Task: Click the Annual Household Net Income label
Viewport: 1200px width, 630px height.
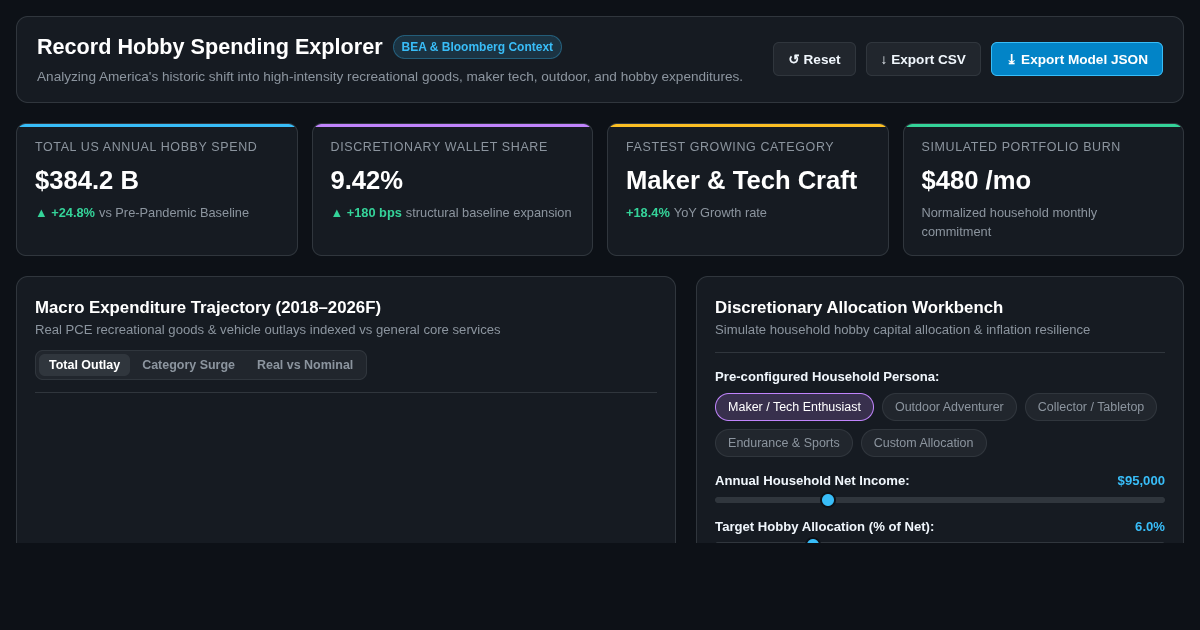Action: point(812,480)
